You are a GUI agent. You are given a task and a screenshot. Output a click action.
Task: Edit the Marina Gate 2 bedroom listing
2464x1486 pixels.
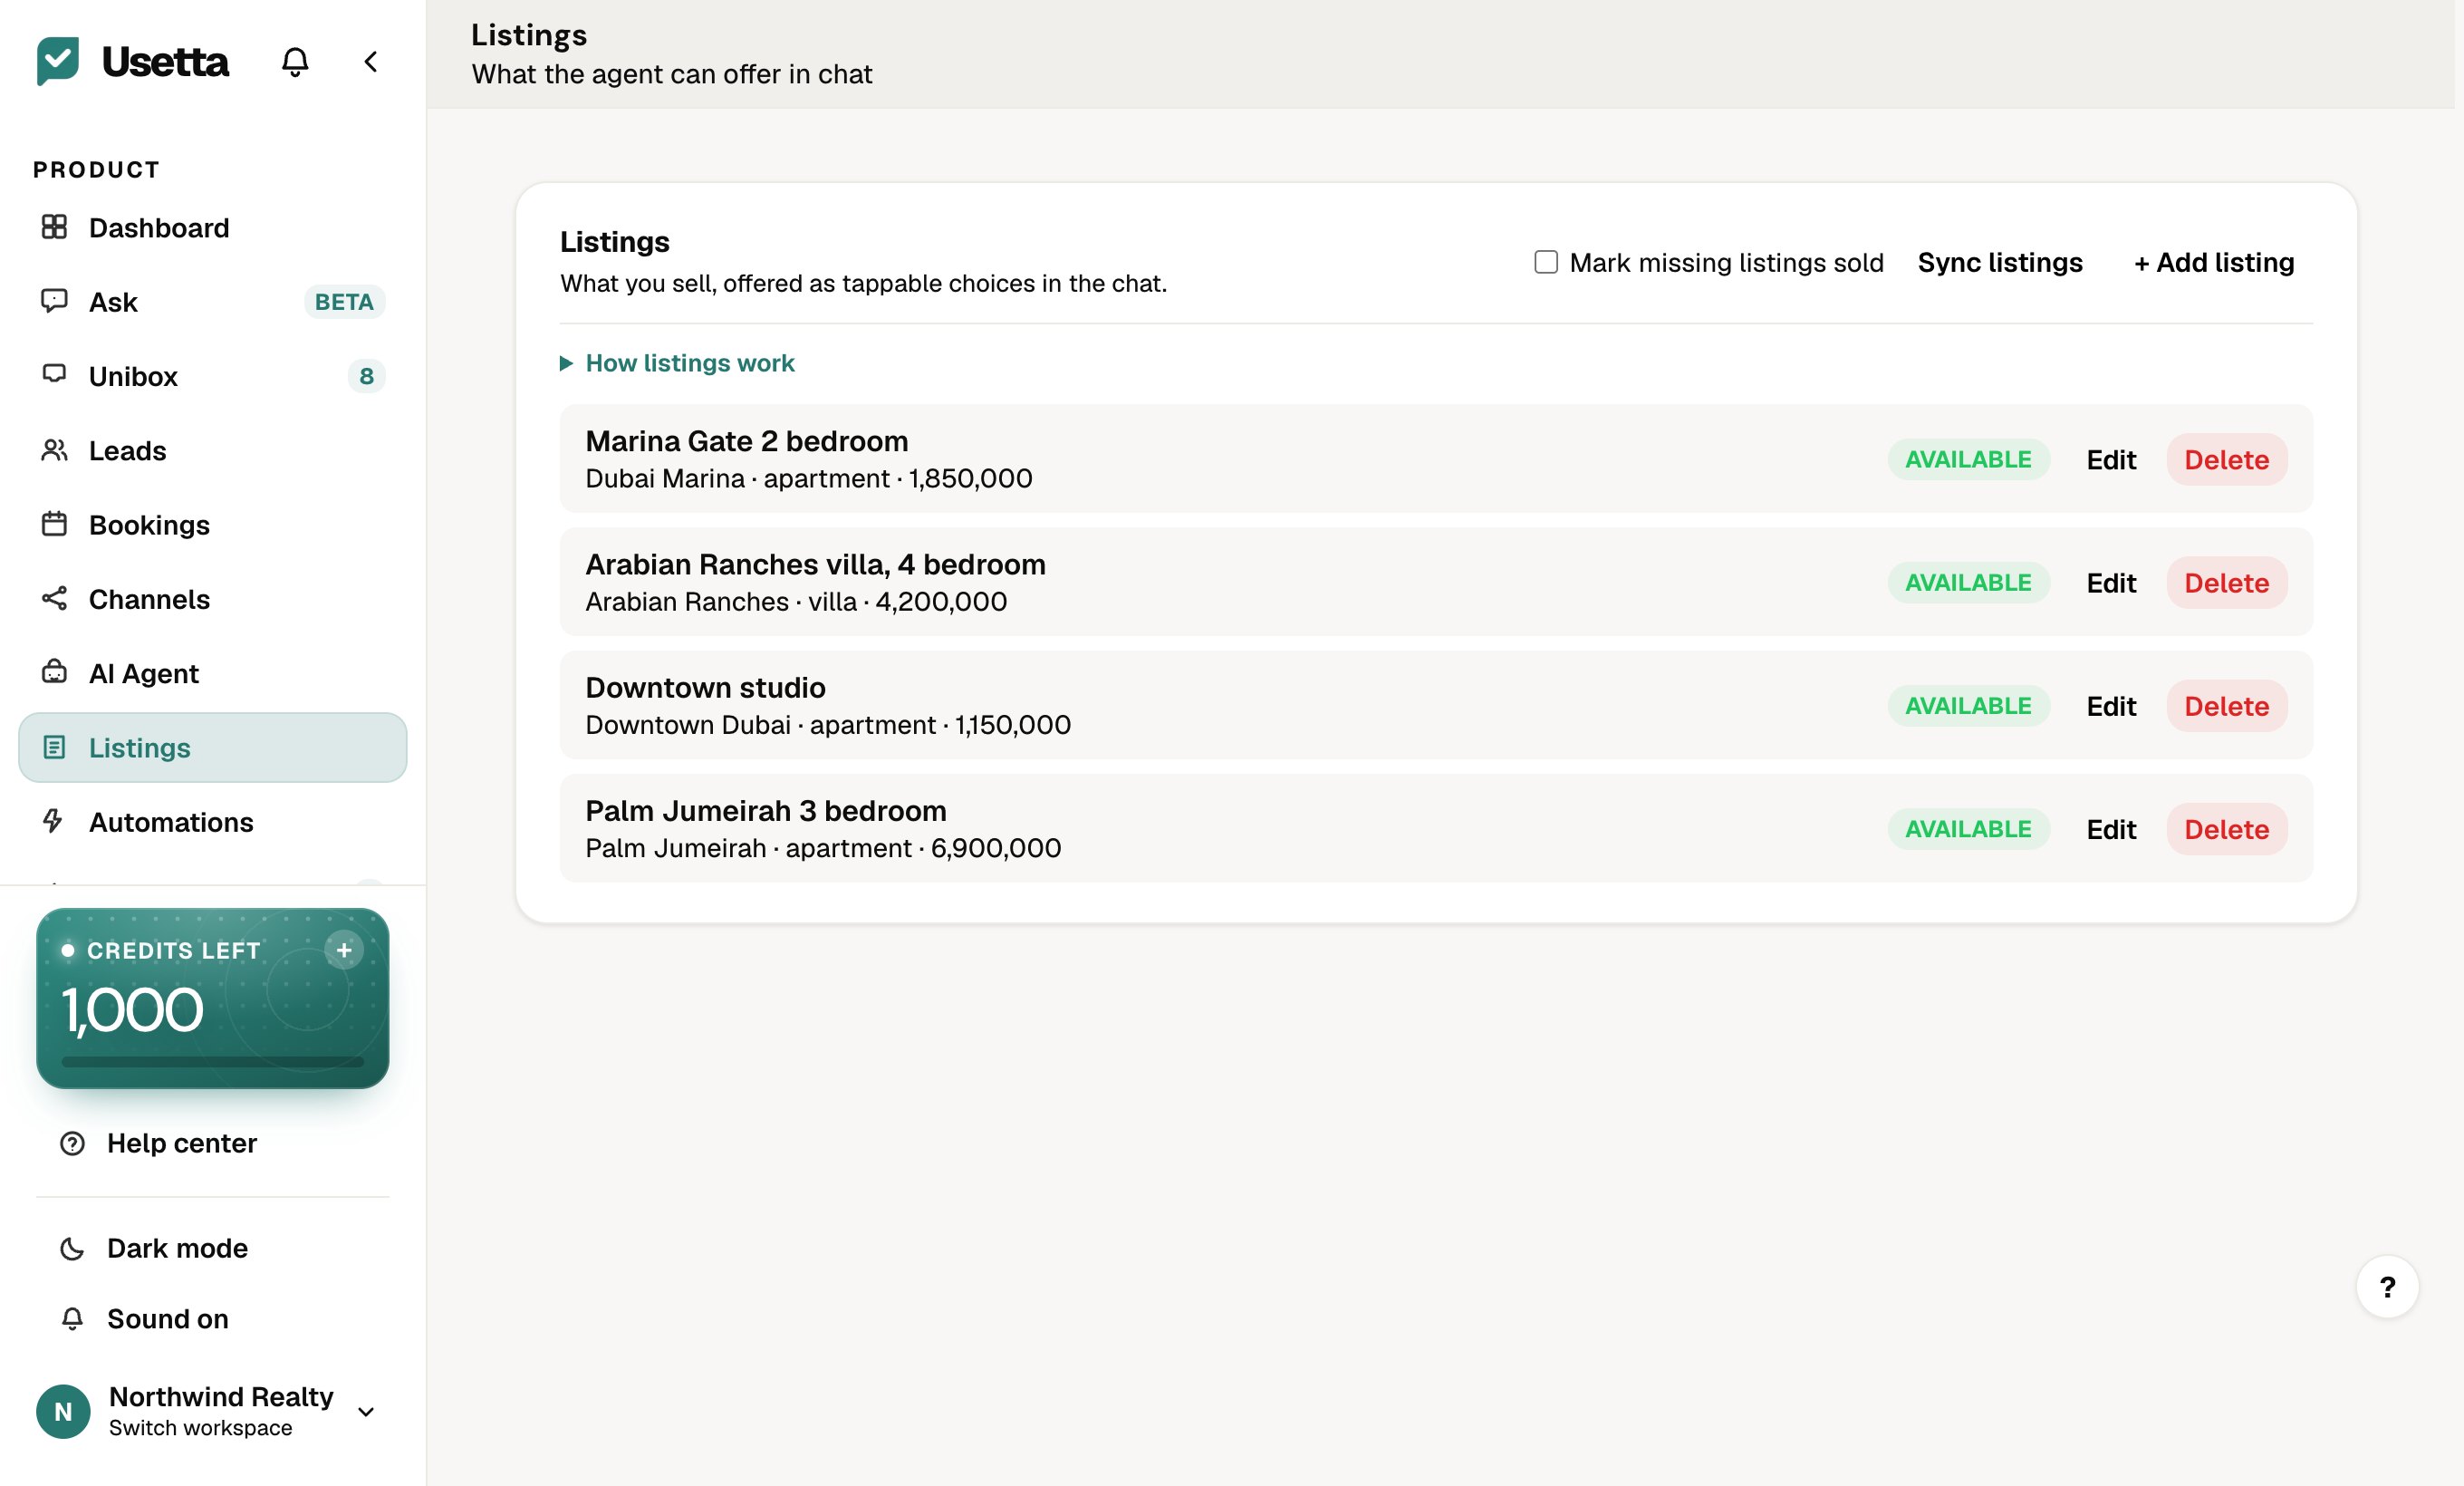pos(2111,459)
